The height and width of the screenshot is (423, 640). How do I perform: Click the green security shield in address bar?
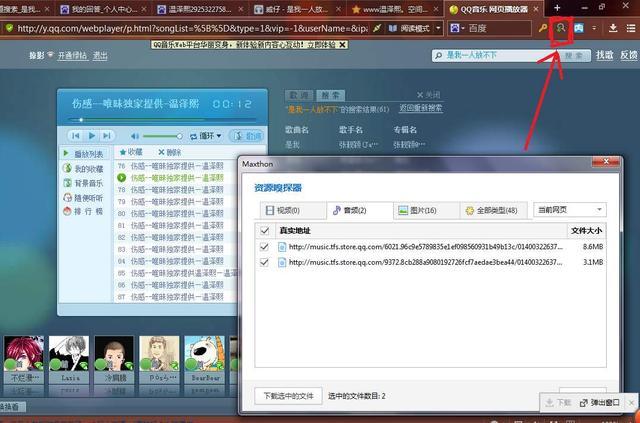[x=9, y=28]
